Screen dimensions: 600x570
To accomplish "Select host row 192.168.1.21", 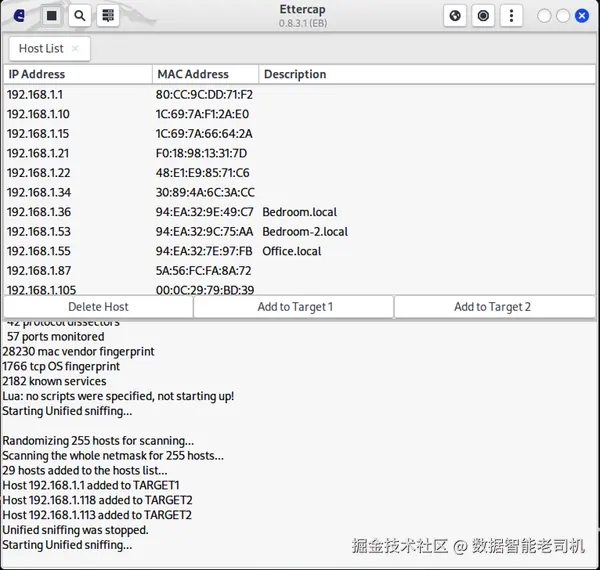I will pos(300,153).
